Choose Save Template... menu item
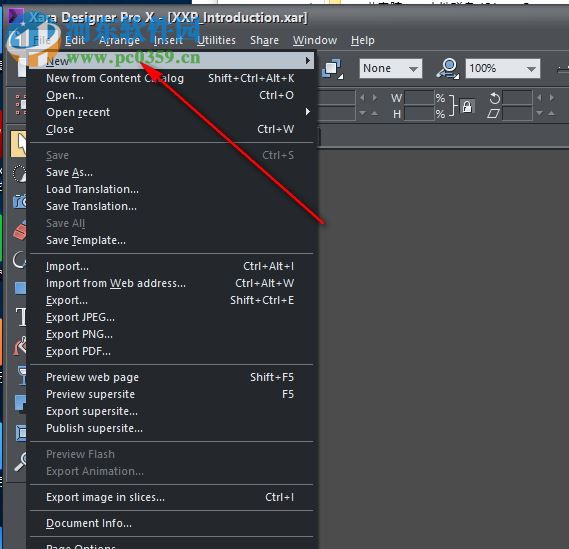The height and width of the screenshot is (549, 569). click(x=171, y=240)
